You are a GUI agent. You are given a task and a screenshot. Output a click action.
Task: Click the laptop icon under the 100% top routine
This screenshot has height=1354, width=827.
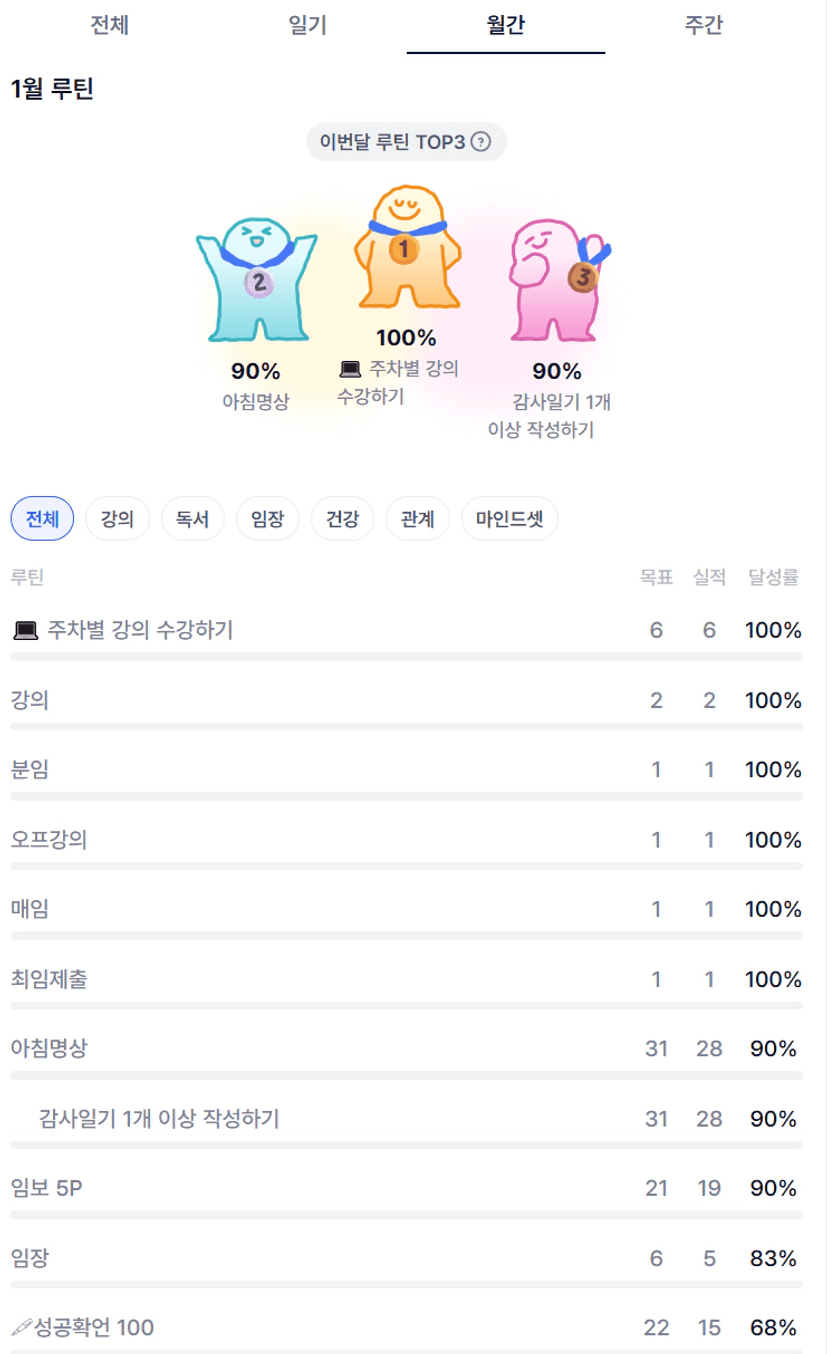(351, 368)
